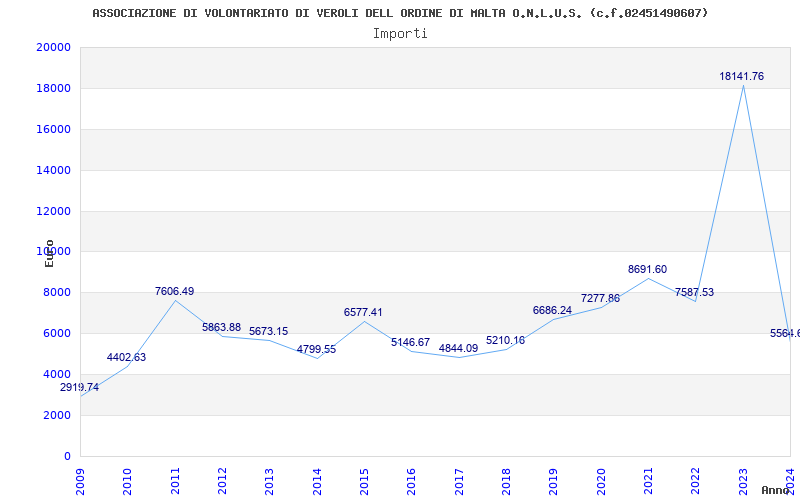Click the x-axis year 2017

coord(459,481)
